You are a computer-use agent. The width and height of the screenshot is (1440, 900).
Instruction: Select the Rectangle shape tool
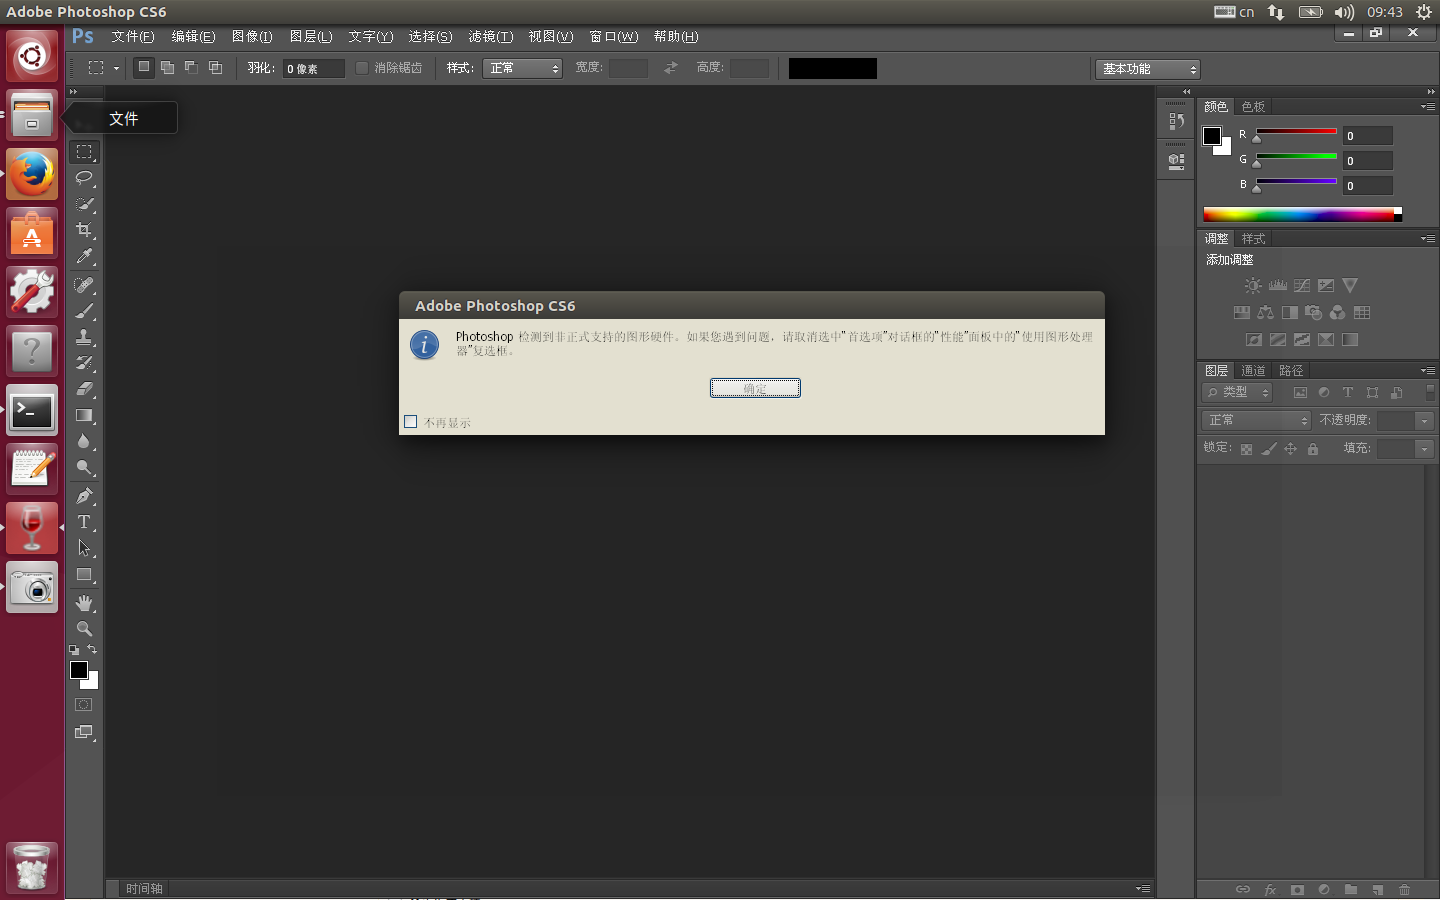coord(84,575)
